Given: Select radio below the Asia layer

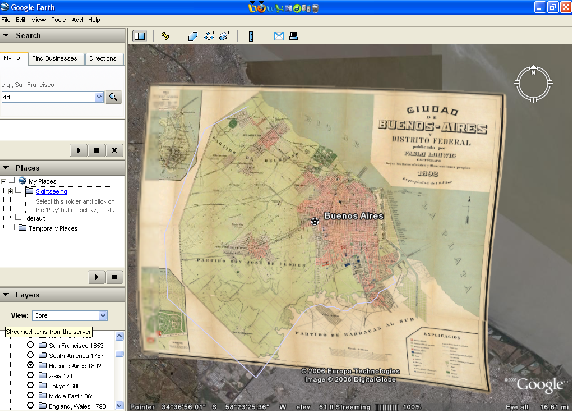Looking at the screenshot, I should click(31, 385).
